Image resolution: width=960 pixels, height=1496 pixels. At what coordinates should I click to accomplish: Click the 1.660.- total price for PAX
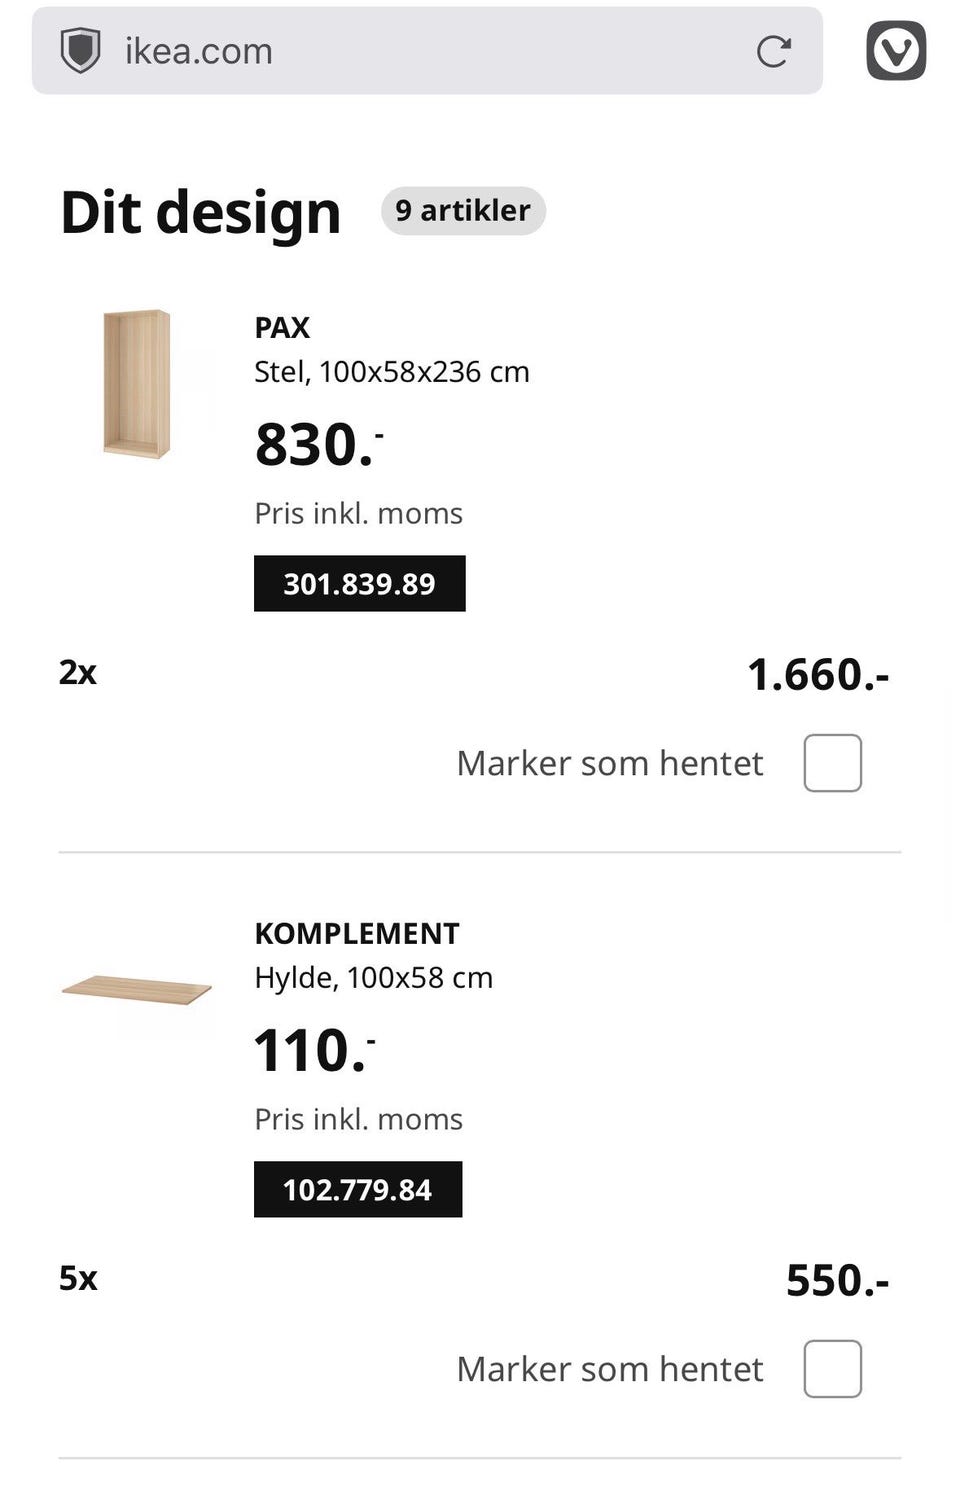coord(817,675)
